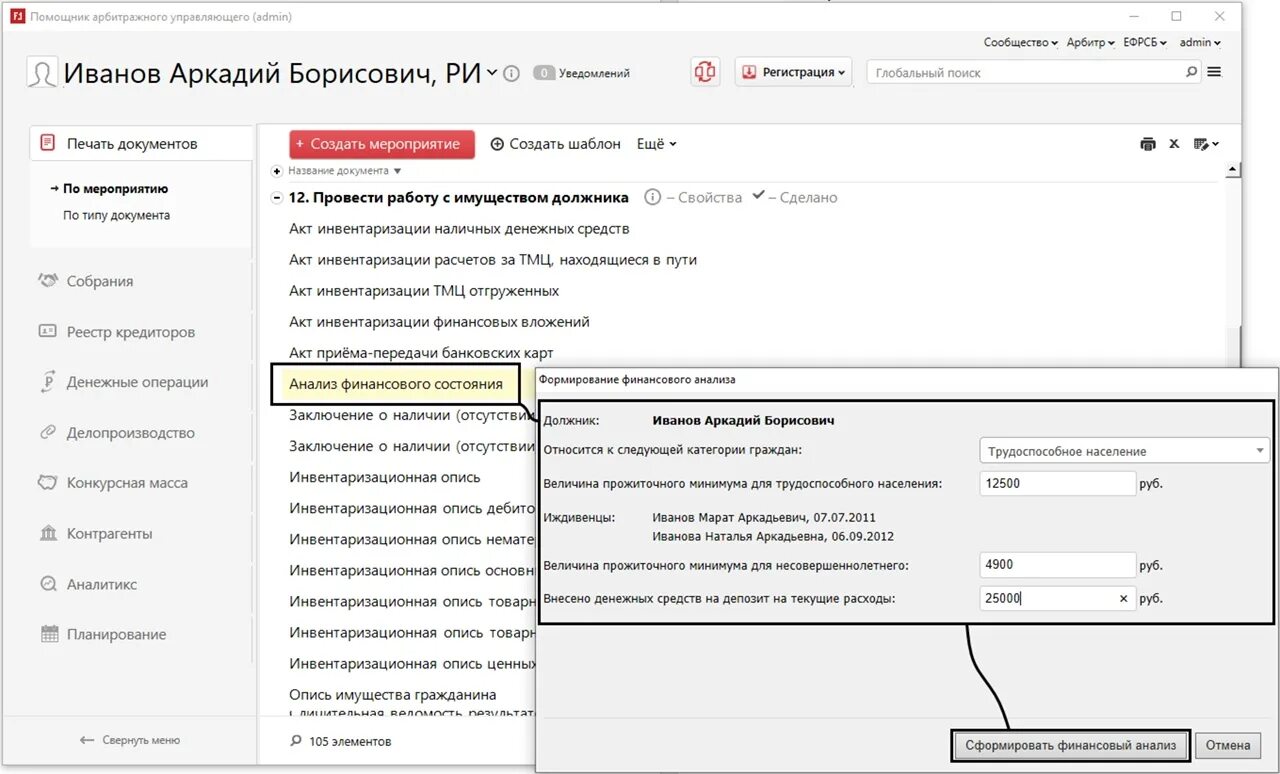Select По типу документа view
The height and width of the screenshot is (774, 1280).
[x=116, y=215]
